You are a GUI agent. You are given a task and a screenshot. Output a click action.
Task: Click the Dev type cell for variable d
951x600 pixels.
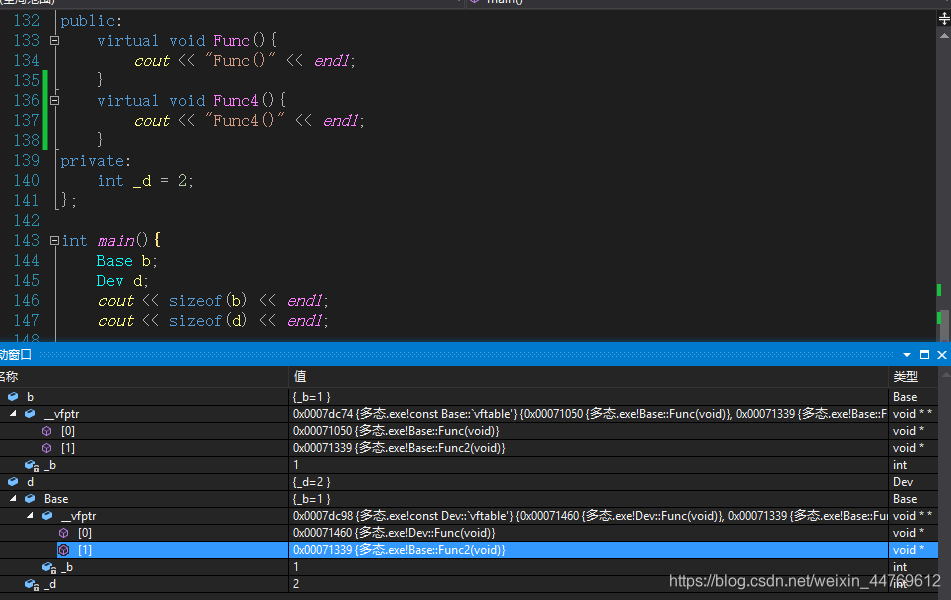pos(913,482)
